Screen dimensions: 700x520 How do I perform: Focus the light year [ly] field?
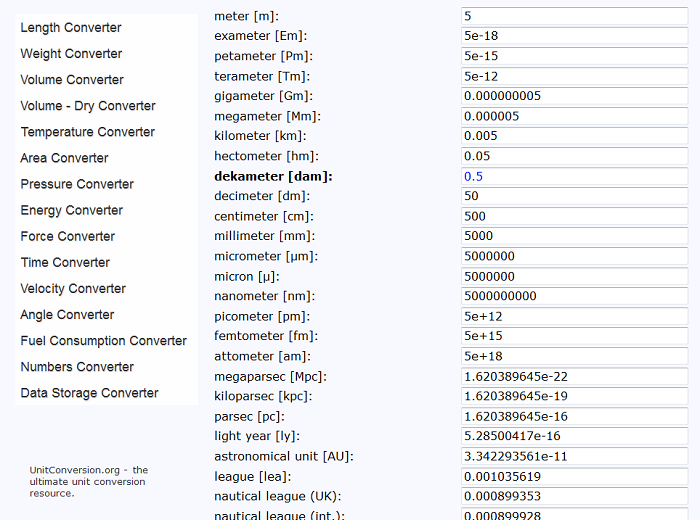(575, 436)
